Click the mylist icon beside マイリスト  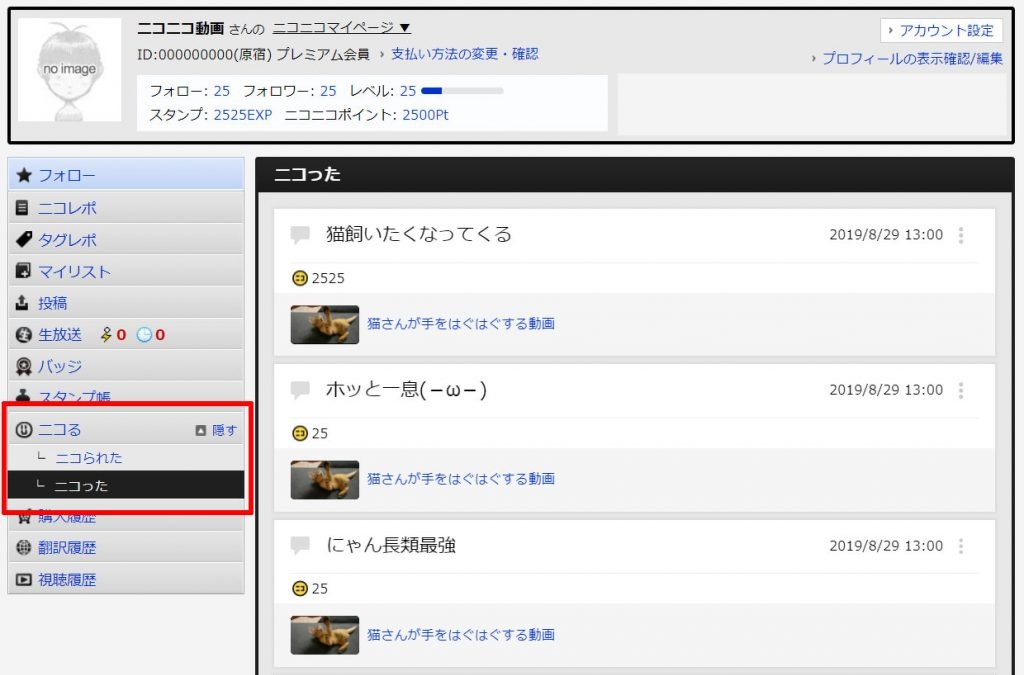24,270
